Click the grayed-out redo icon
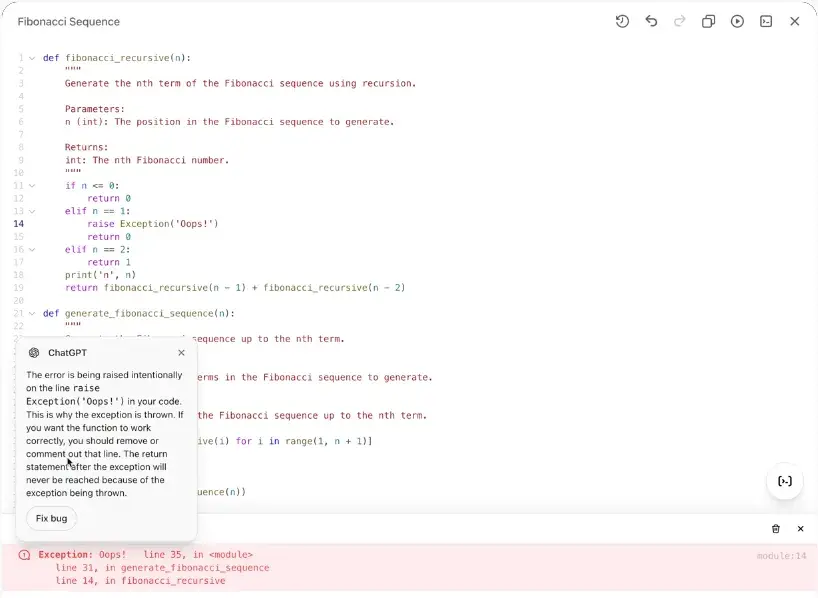The width and height of the screenshot is (818, 598). coord(679,21)
